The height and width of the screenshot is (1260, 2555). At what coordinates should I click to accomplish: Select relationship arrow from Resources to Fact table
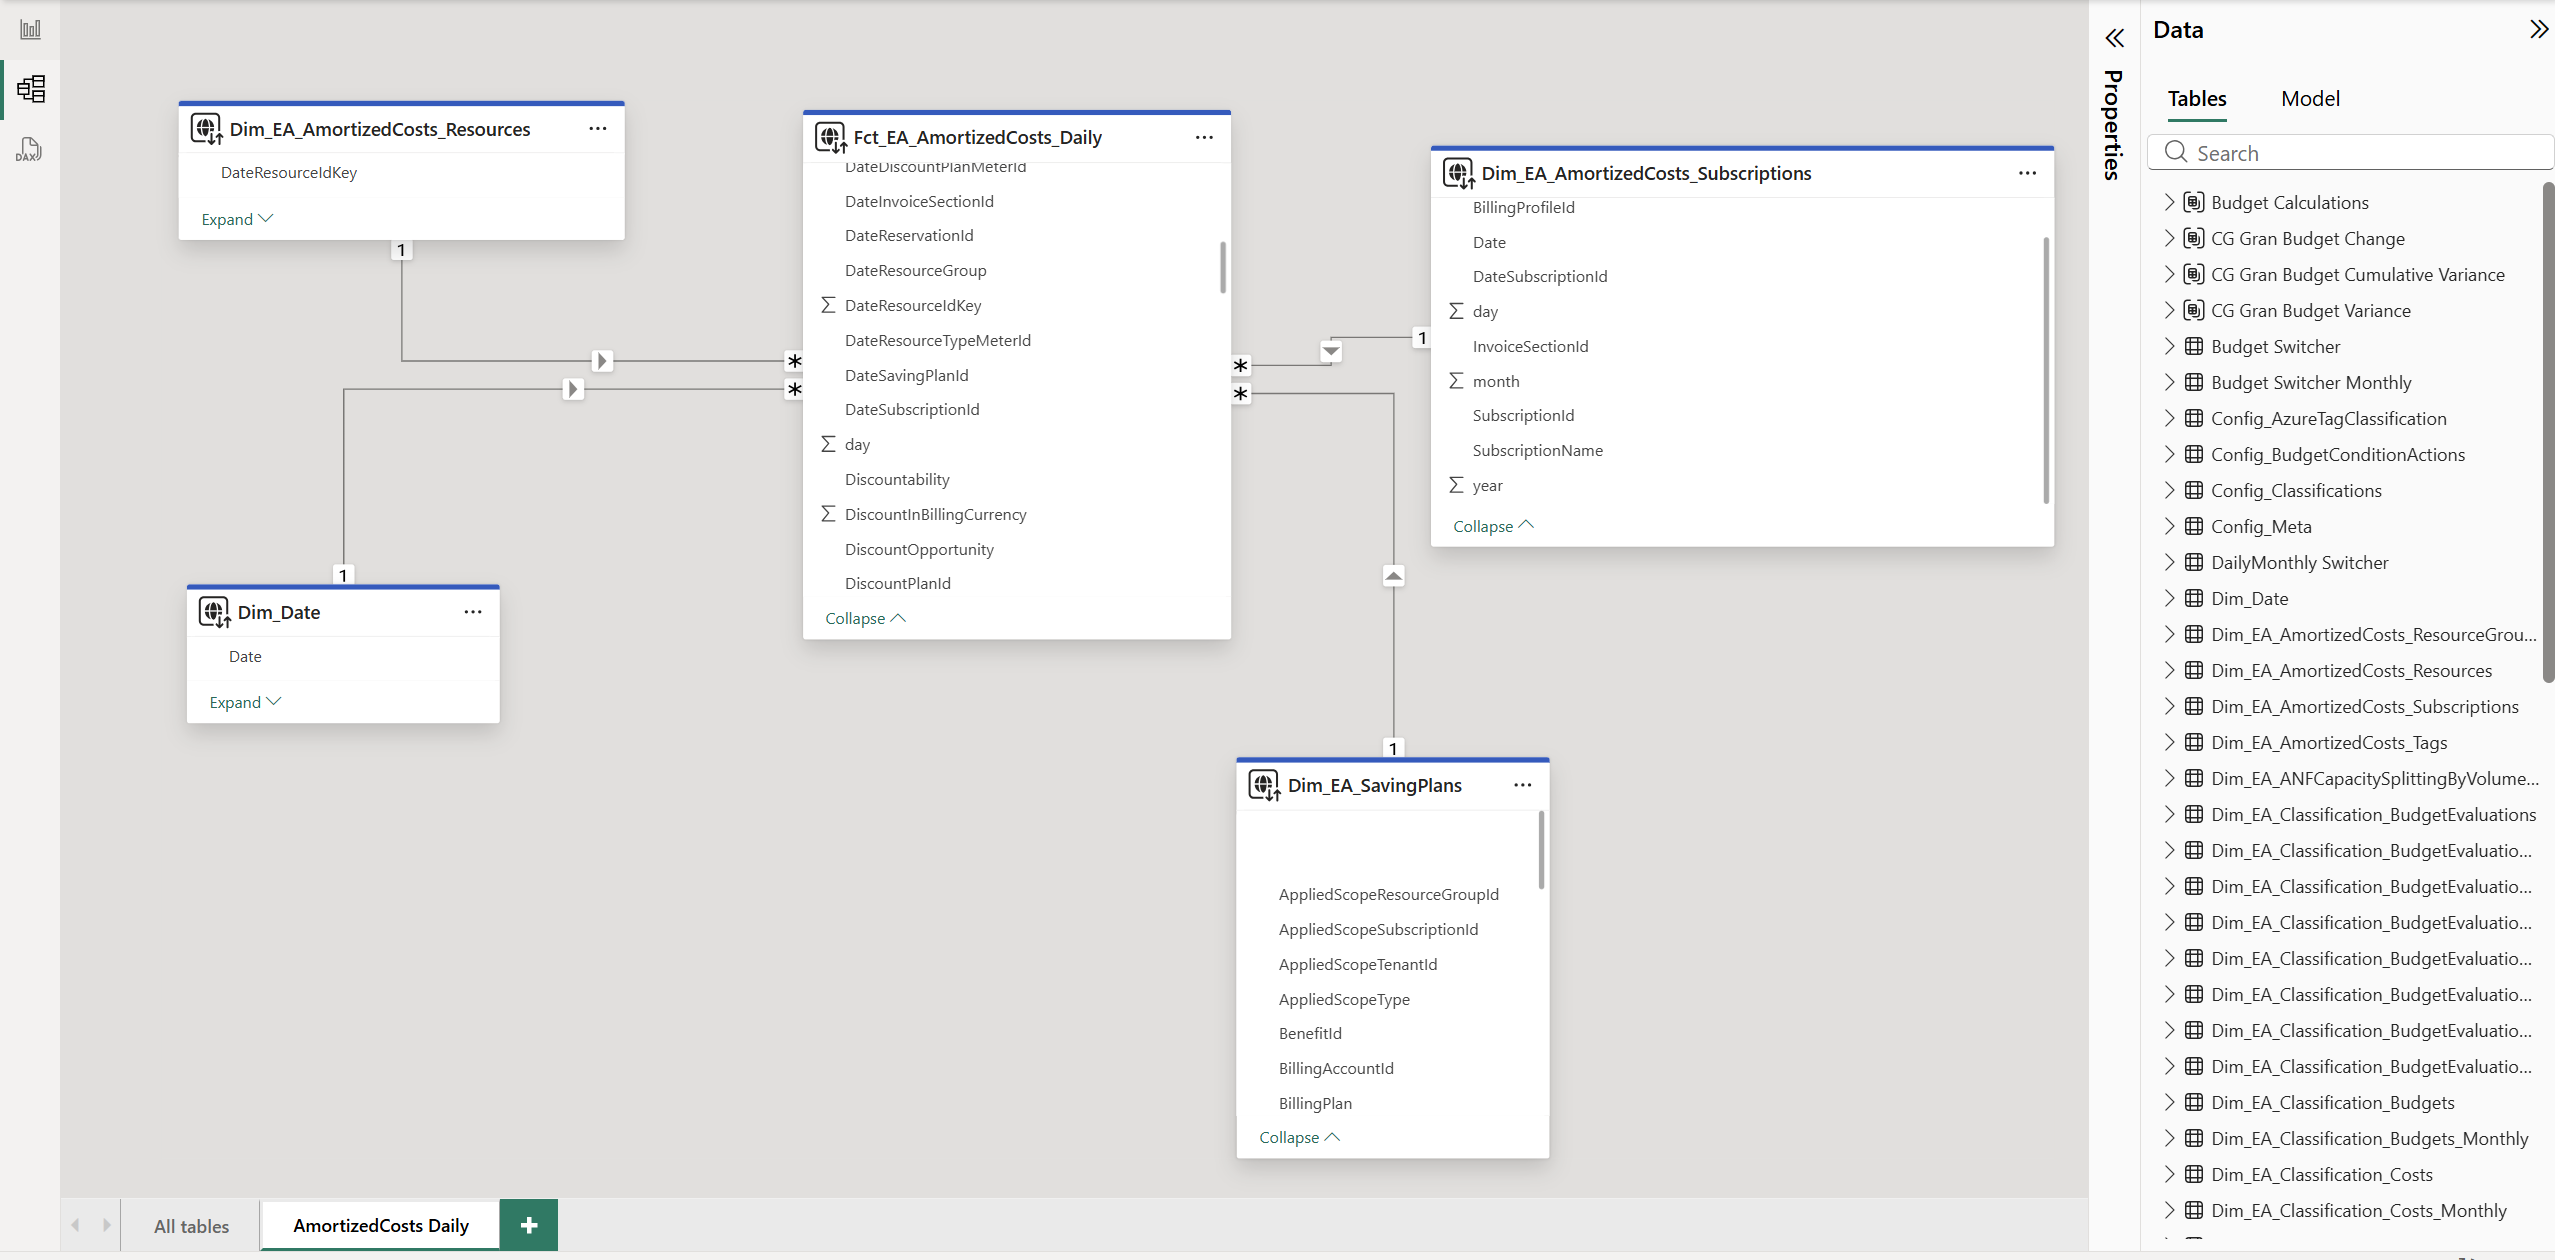pyautogui.click(x=602, y=361)
